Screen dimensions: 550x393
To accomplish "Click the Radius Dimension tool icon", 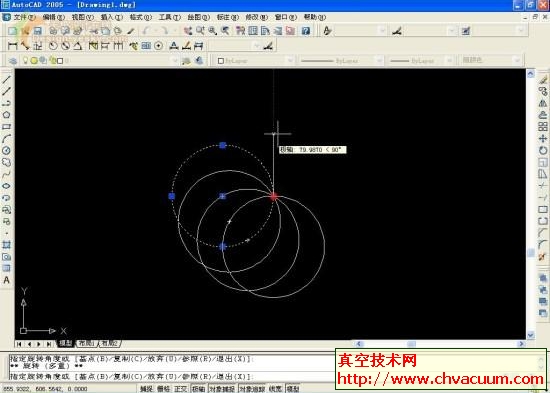I will [x=53, y=46].
